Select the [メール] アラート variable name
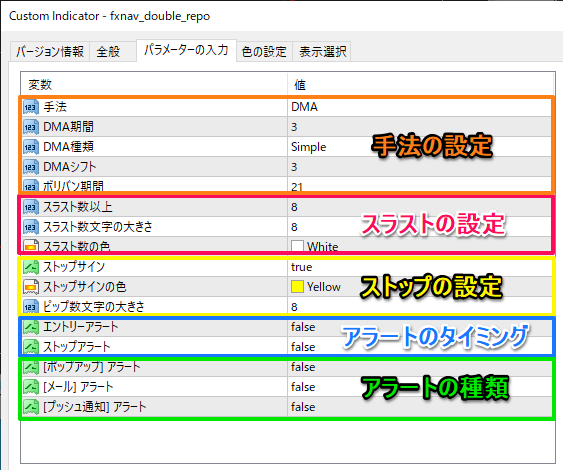The width and height of the screenshot is (563, 470). click(78, 387)
